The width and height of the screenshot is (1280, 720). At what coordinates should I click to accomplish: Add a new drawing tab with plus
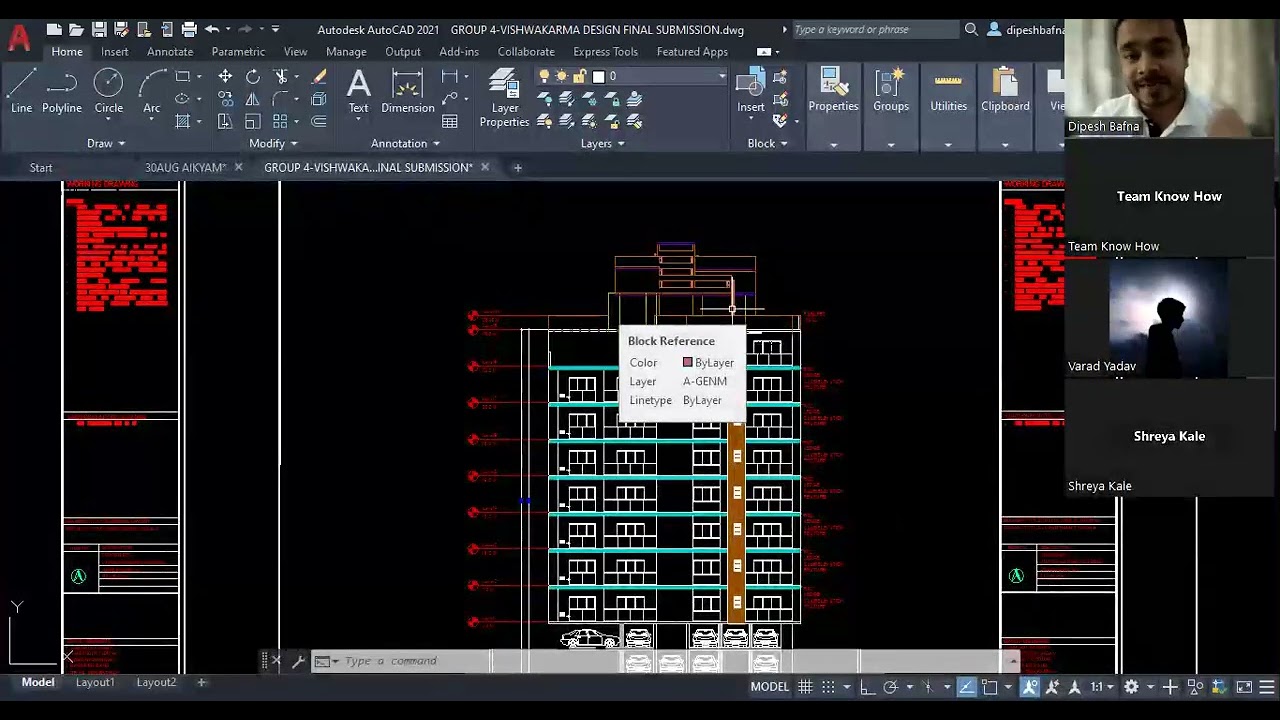coord(517,167)
